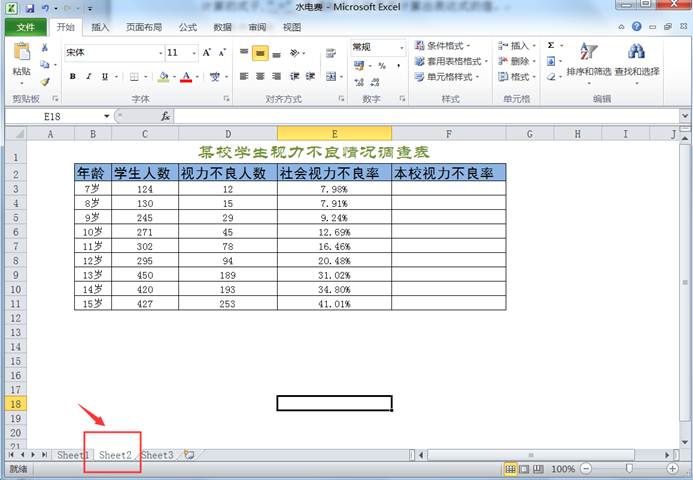Open the 插入 ribbon tab
This screenshot has width=693, height=480.
100,27
